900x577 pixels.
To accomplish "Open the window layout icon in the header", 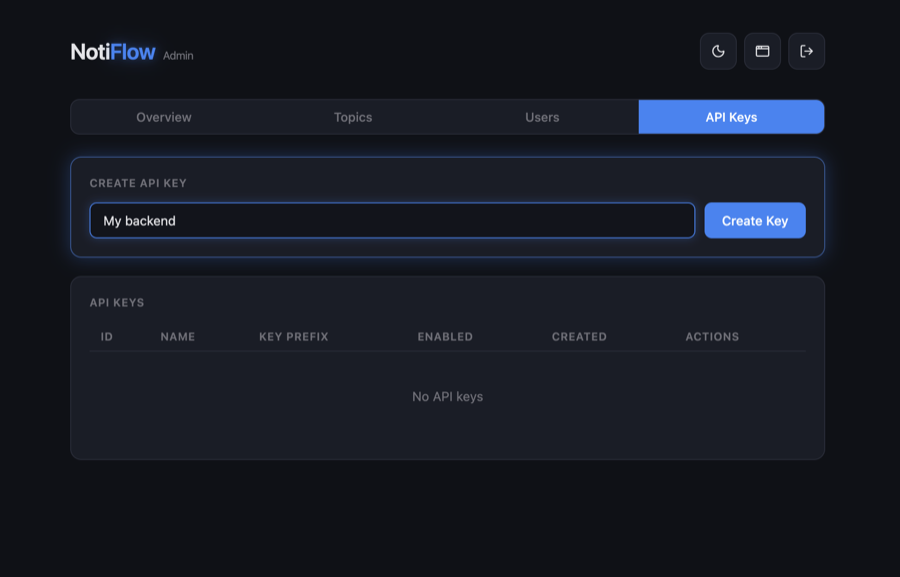I will pos(762,51).
